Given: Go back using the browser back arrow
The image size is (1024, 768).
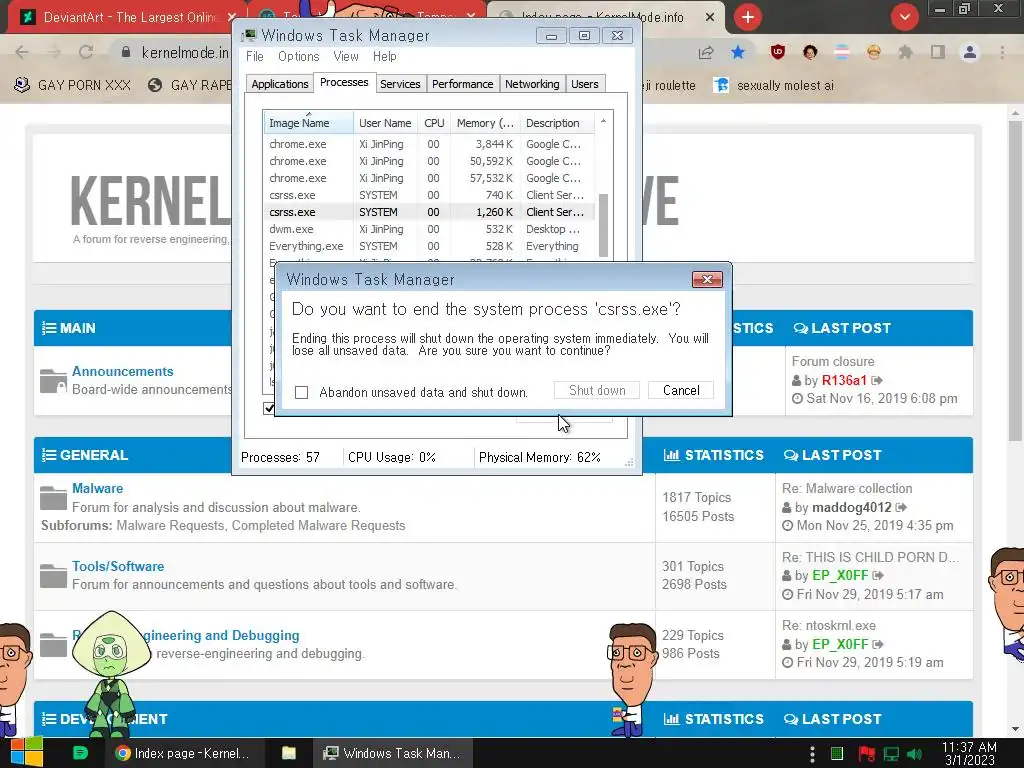Looking at the screenshot, I should (22, 52).
